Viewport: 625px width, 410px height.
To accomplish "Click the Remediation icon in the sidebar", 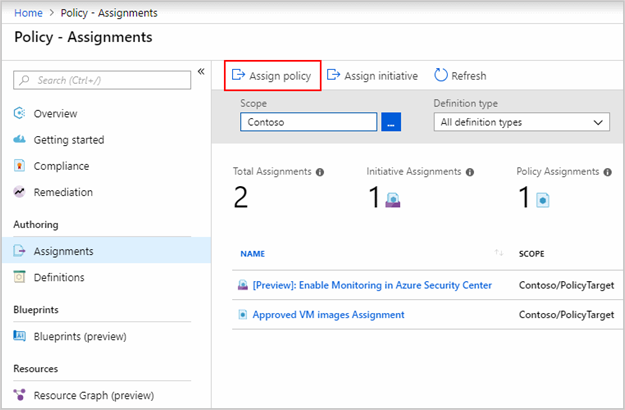I will (x=20, y=192).
